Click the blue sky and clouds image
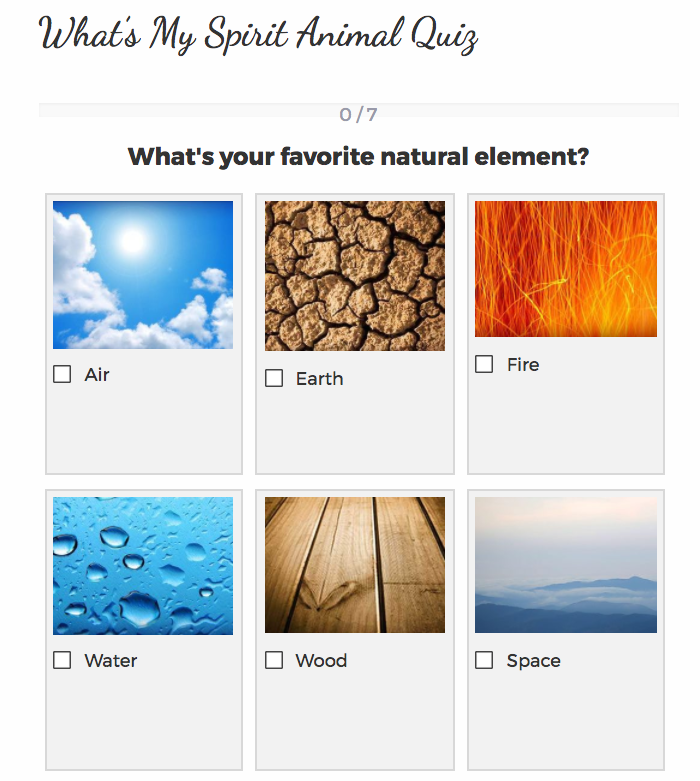700x781 pixels. 143,275
